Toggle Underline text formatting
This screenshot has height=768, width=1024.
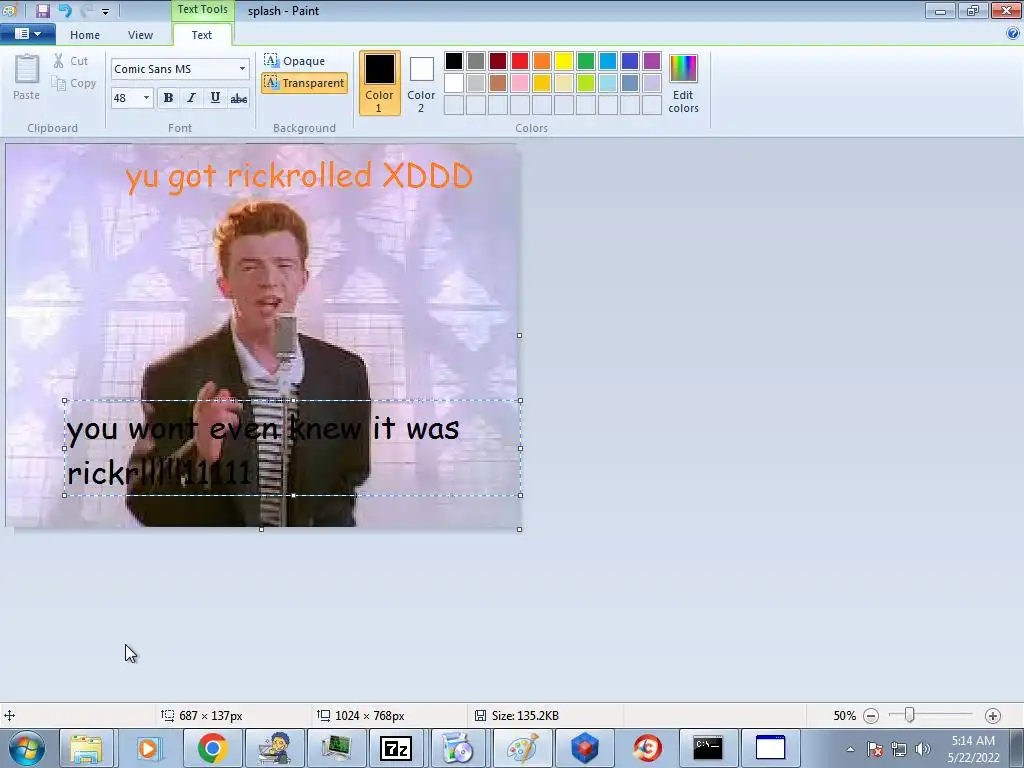(215, 98)
